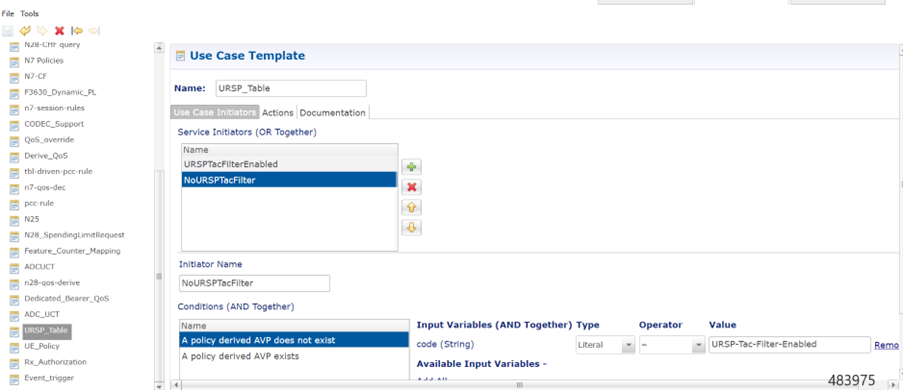
Task: Click the red X delete toolbar icon
Action: click(59, 31)
